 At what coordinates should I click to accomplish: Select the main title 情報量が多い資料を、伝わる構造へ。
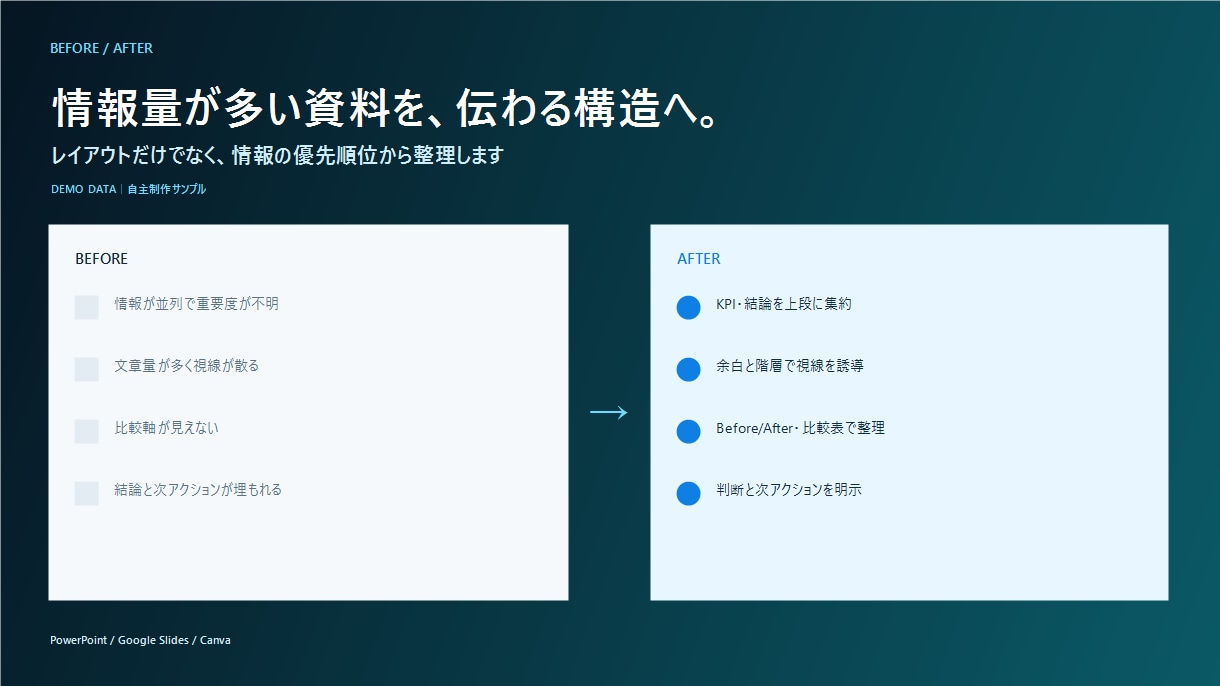pyautogui.click(x=385, y=109)
